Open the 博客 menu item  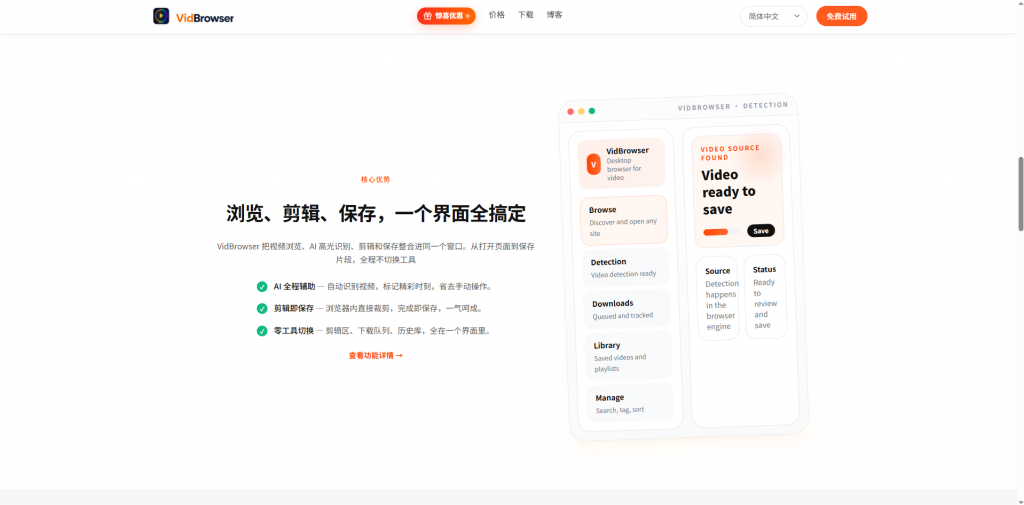tap(554, 15)
